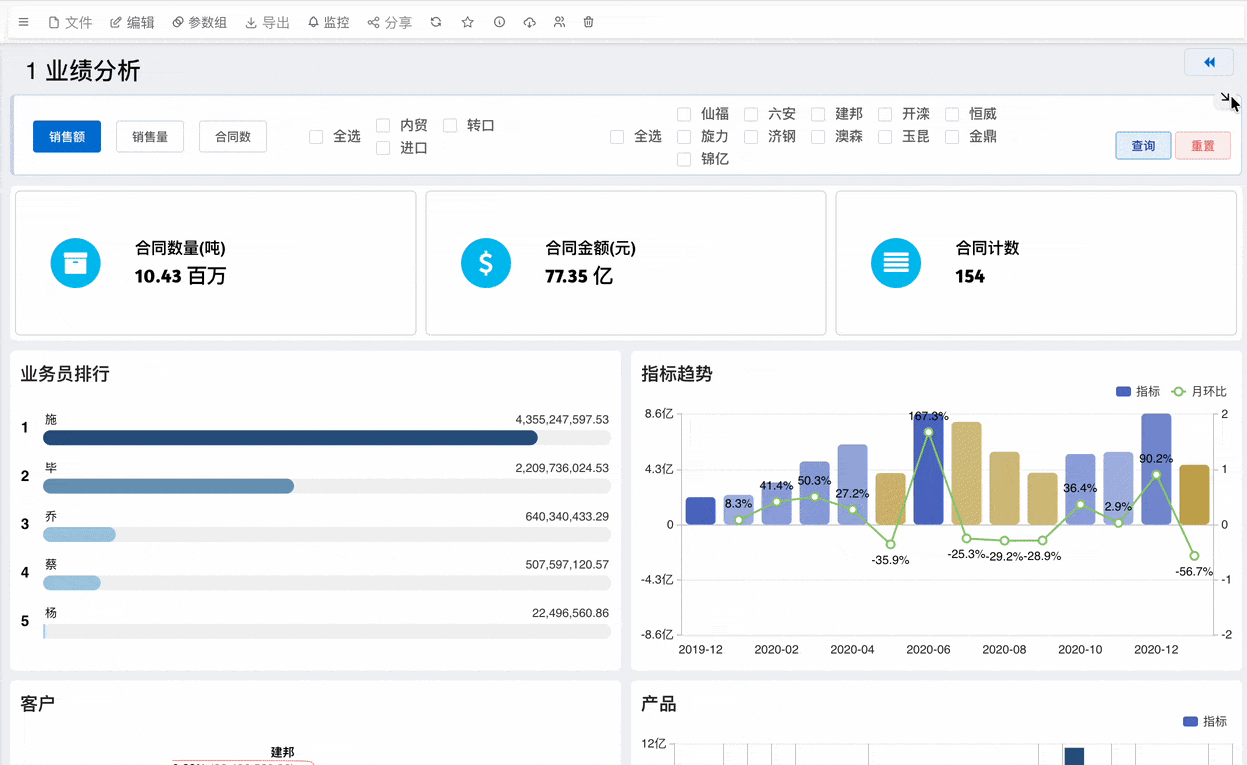Click the 查询 button
This screenshot has height=765, width=1247.
click(1143, 146)
